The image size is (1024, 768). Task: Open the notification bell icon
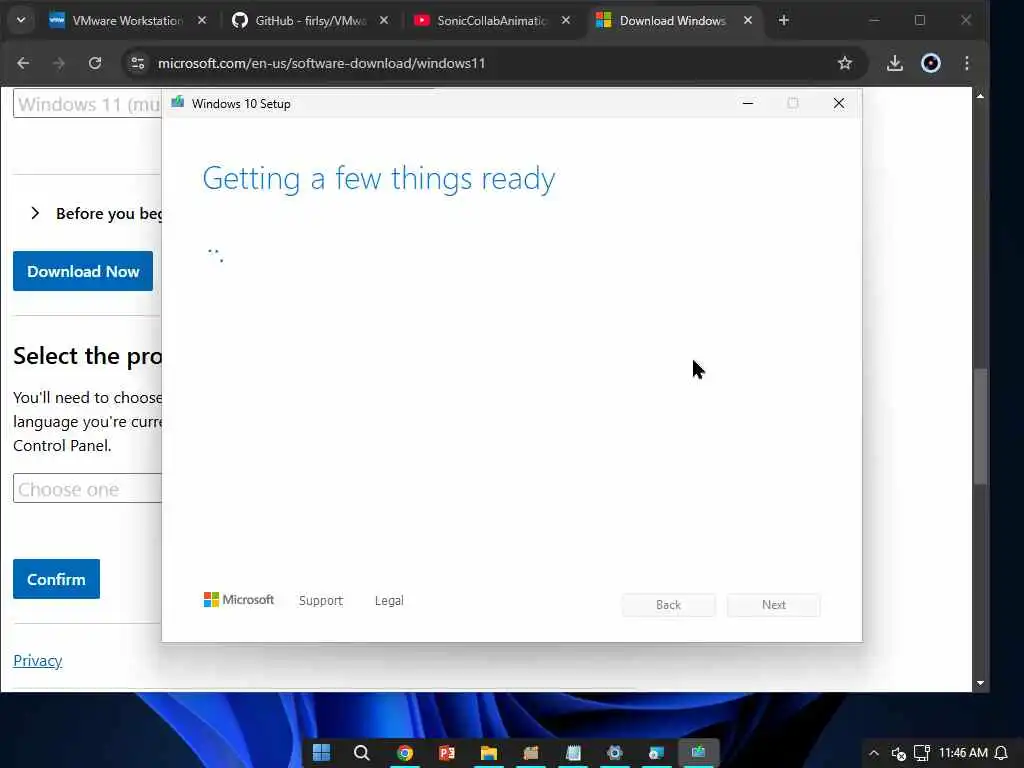coord(1001,753)
